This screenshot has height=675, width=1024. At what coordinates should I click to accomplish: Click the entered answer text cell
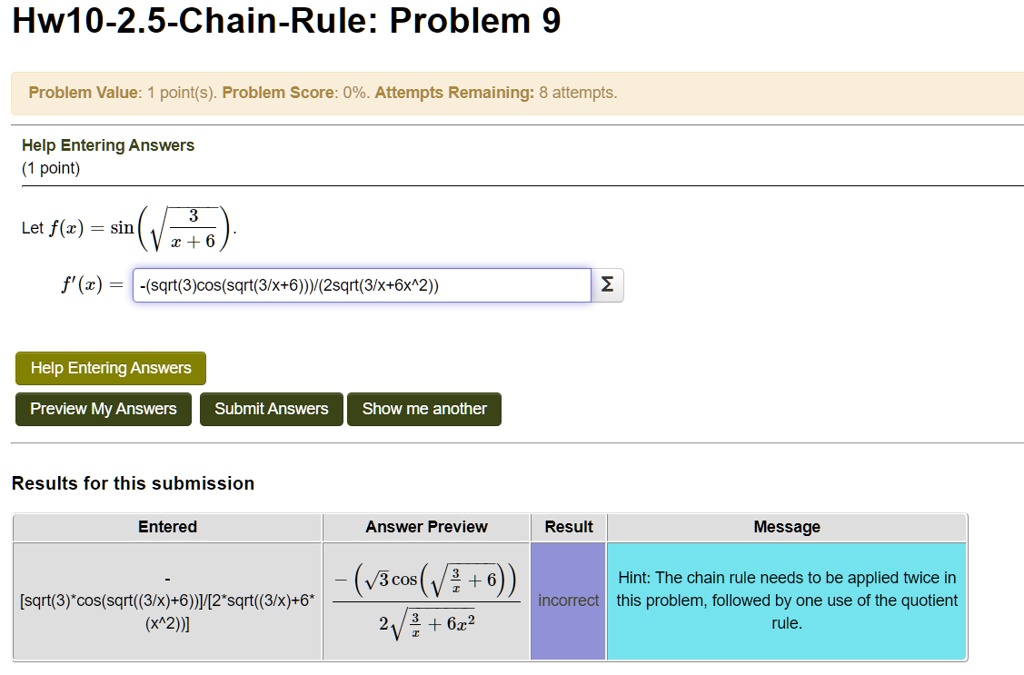click(167, 601)
